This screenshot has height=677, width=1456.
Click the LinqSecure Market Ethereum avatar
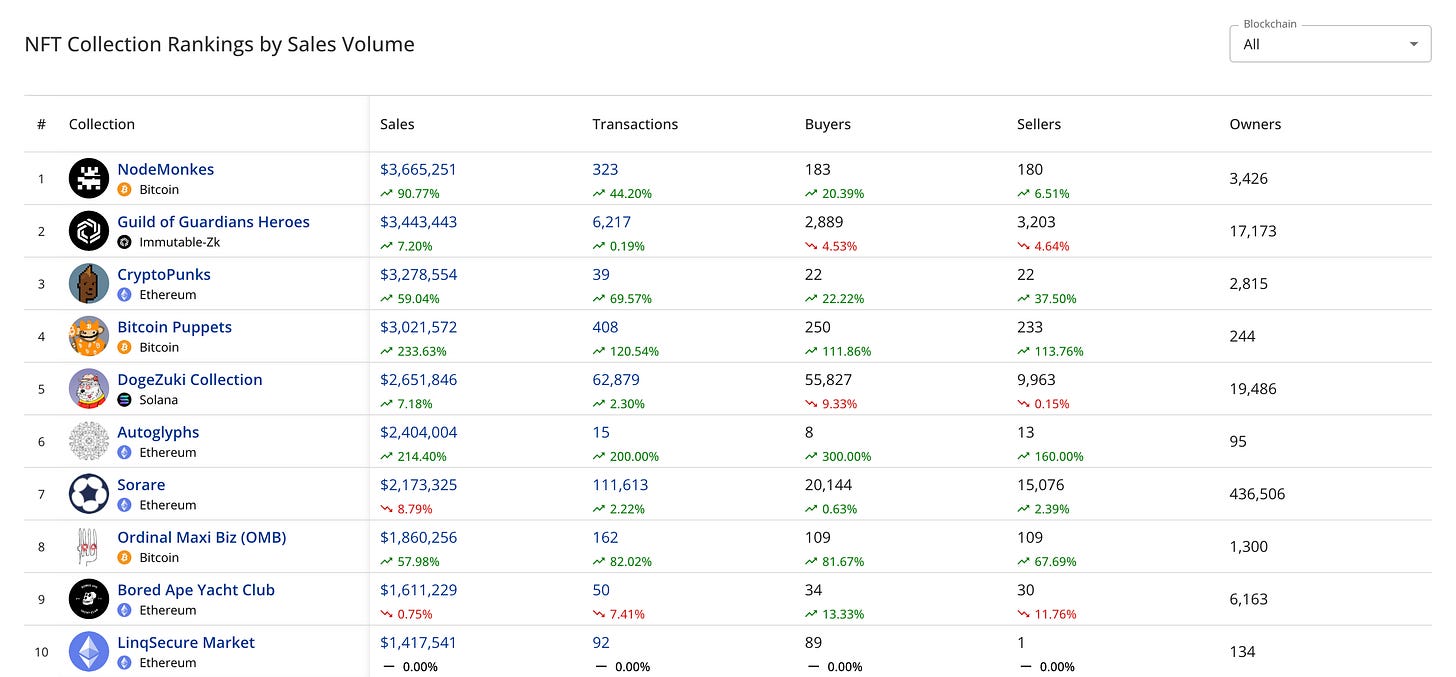(89, 651)
